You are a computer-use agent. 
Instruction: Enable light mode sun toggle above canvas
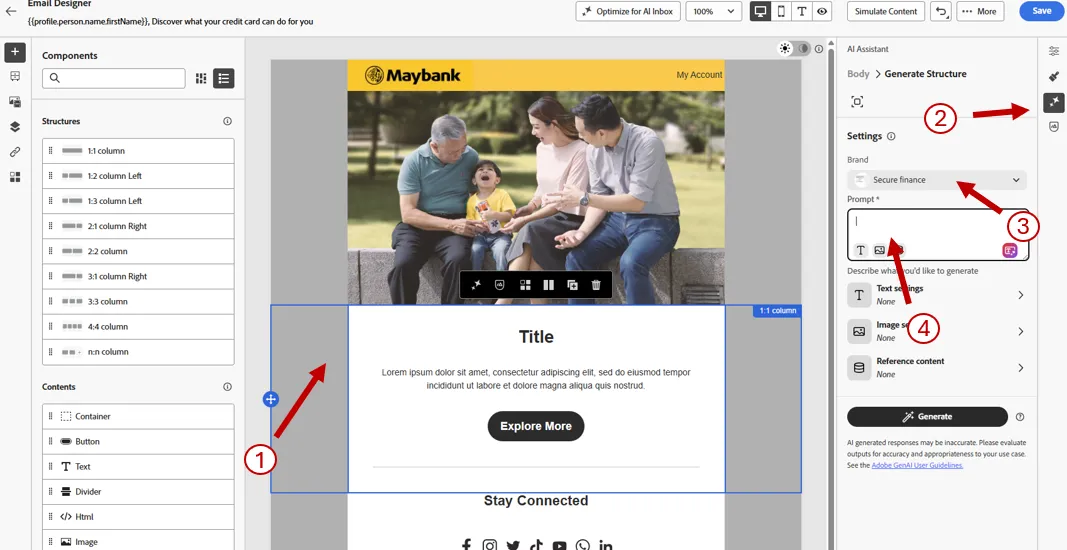coord(786,48)
